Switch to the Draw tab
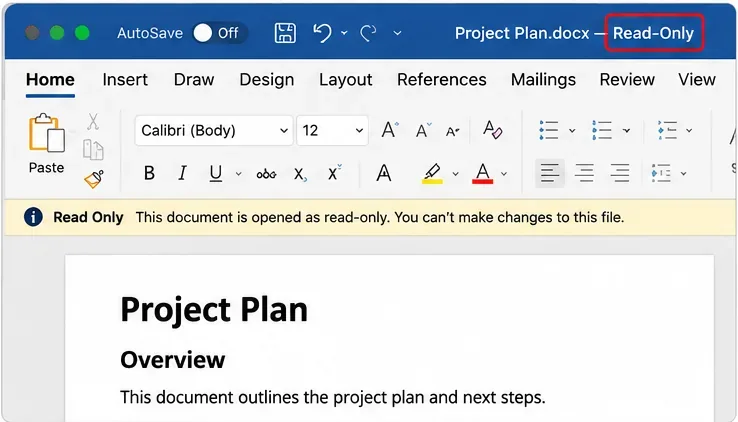Viewport: 738px width, 422px height. (x=194, y=80)
